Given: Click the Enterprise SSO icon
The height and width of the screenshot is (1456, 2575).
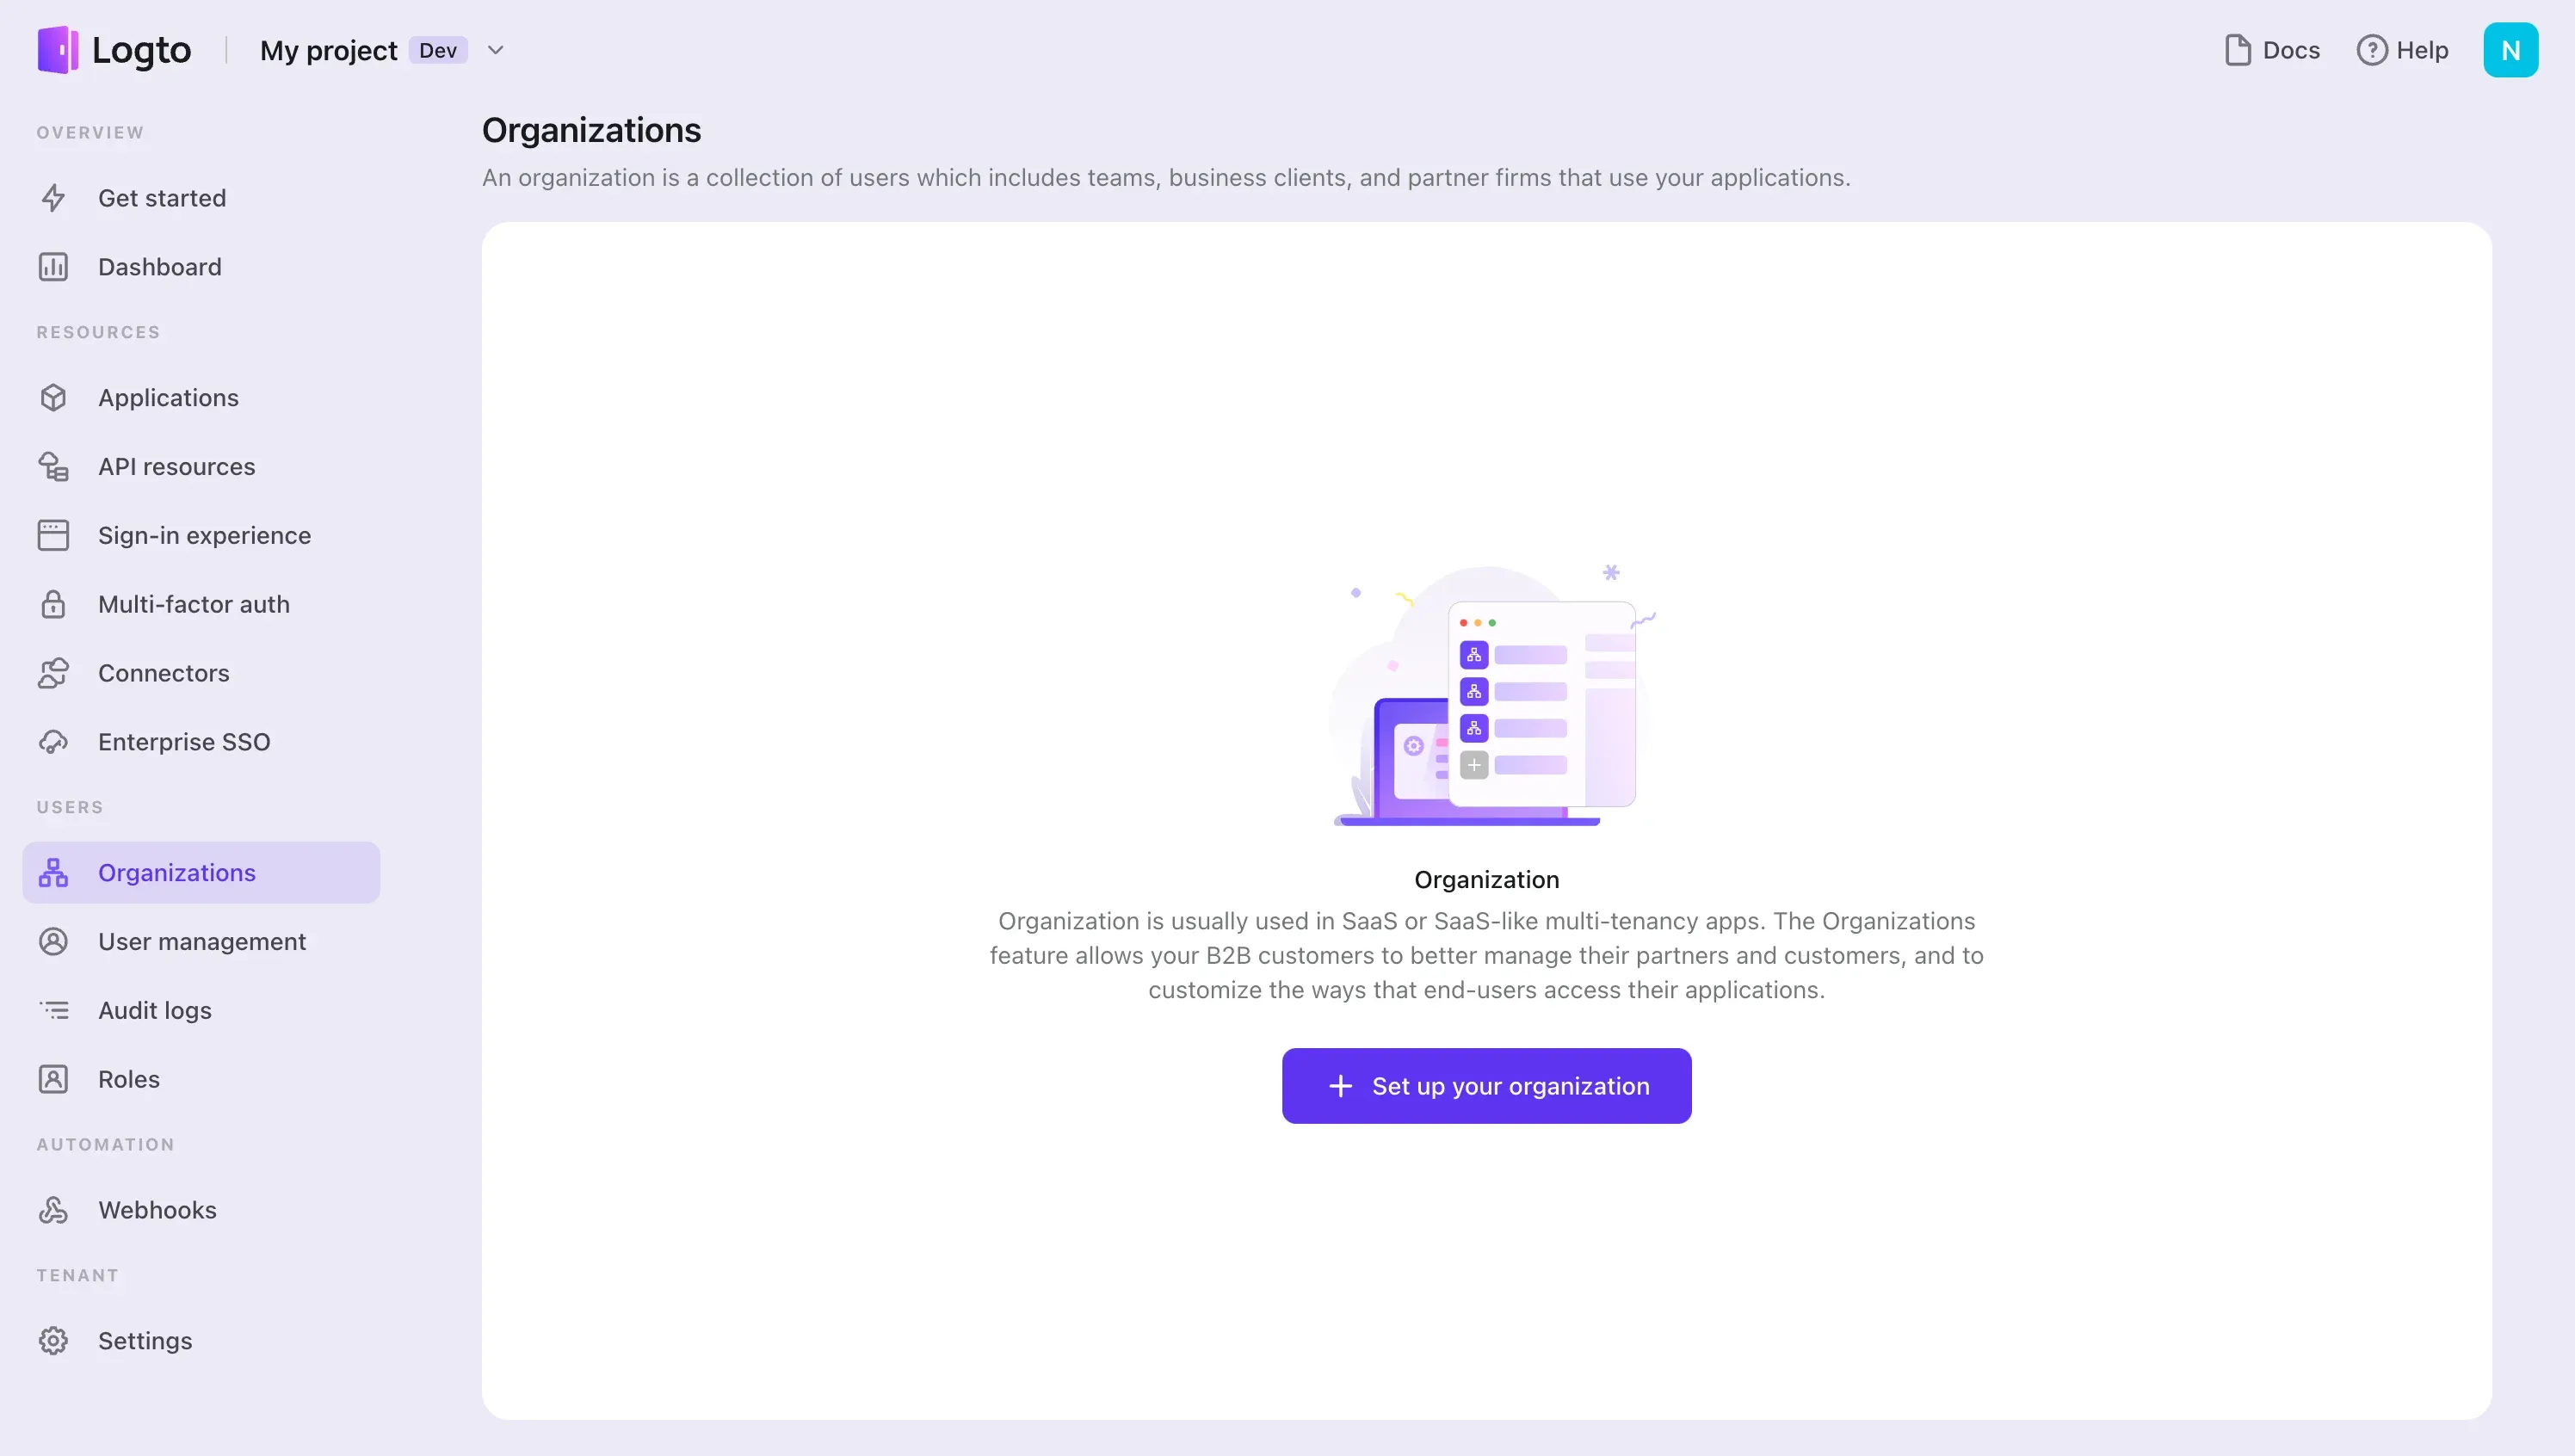Looking at the screenshot, I should (x=53, y=741).
